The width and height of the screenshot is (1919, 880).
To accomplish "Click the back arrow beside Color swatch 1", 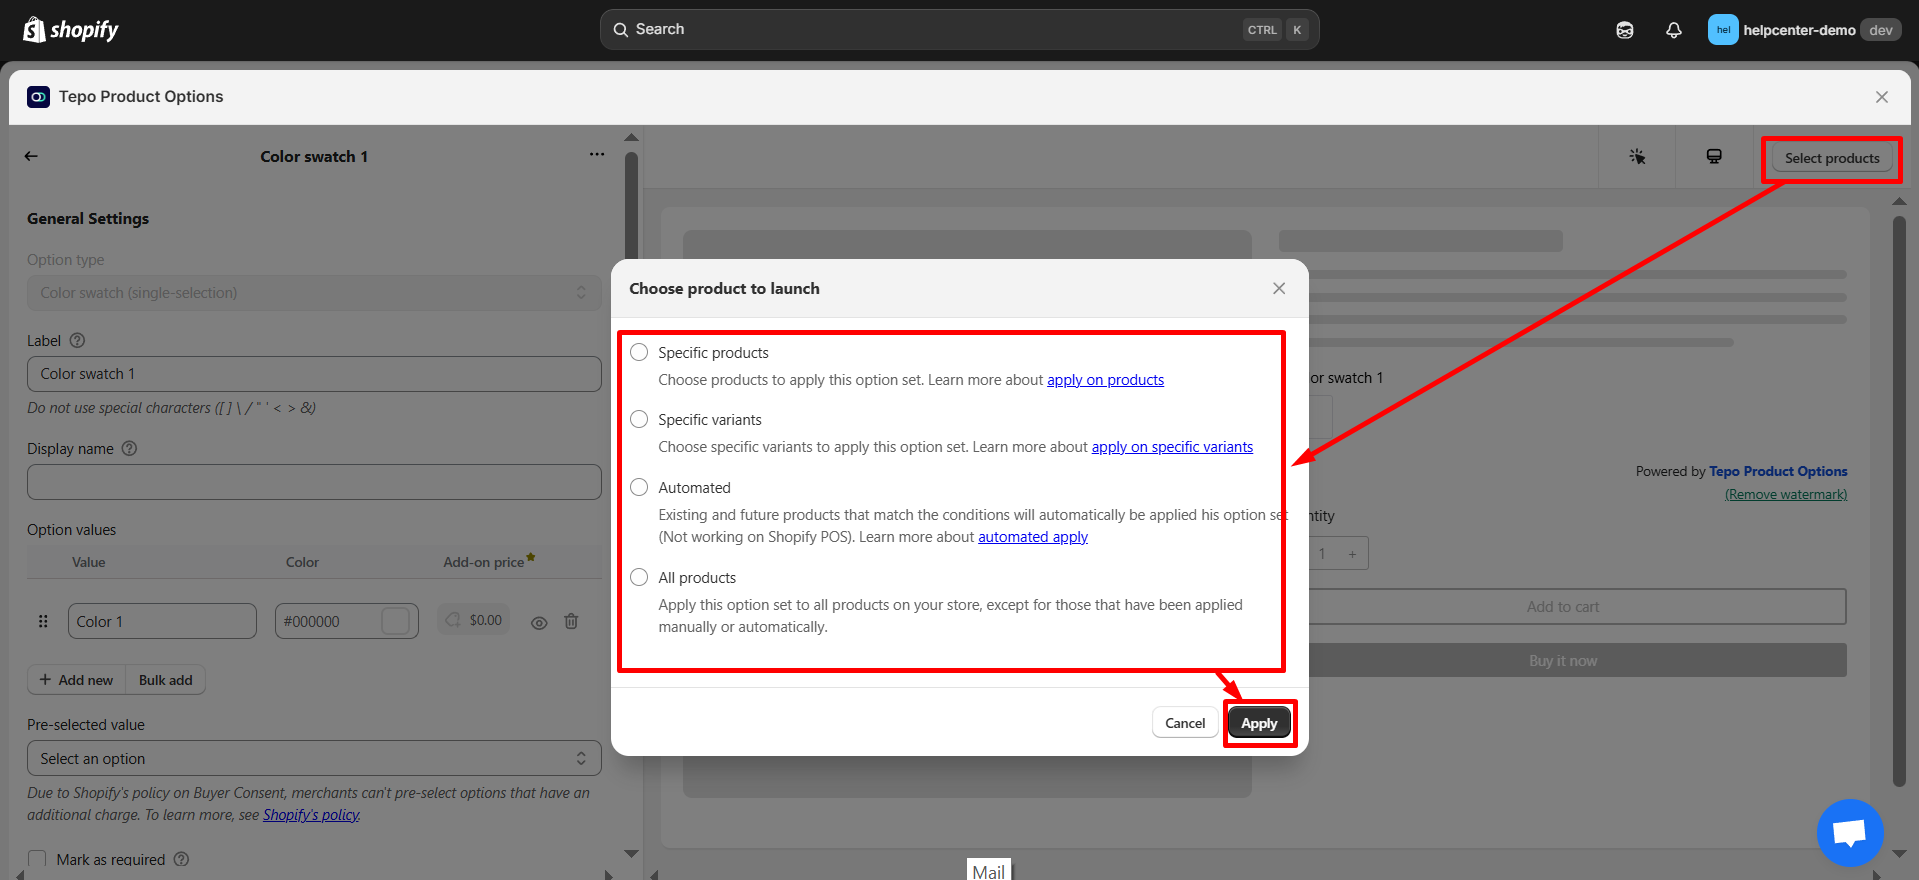I will (31, 156).
